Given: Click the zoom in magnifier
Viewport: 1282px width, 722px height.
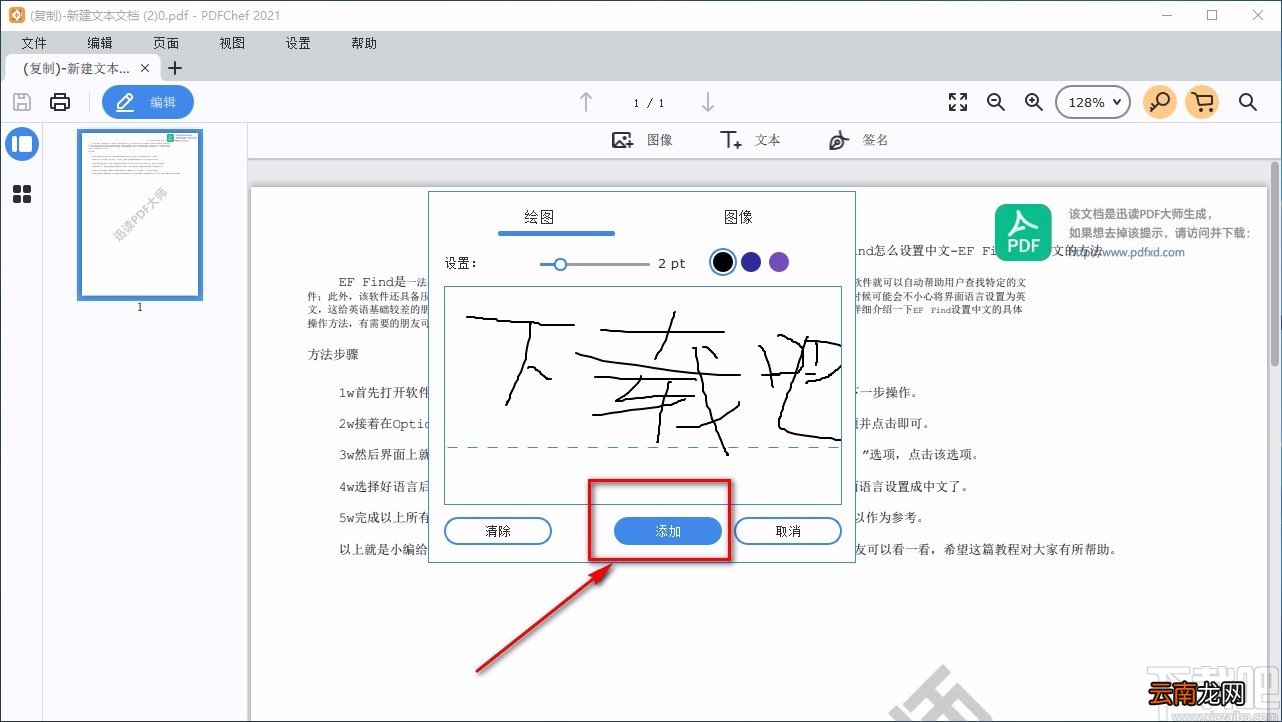Looking at the screenshot, I should click(1034, 102).
